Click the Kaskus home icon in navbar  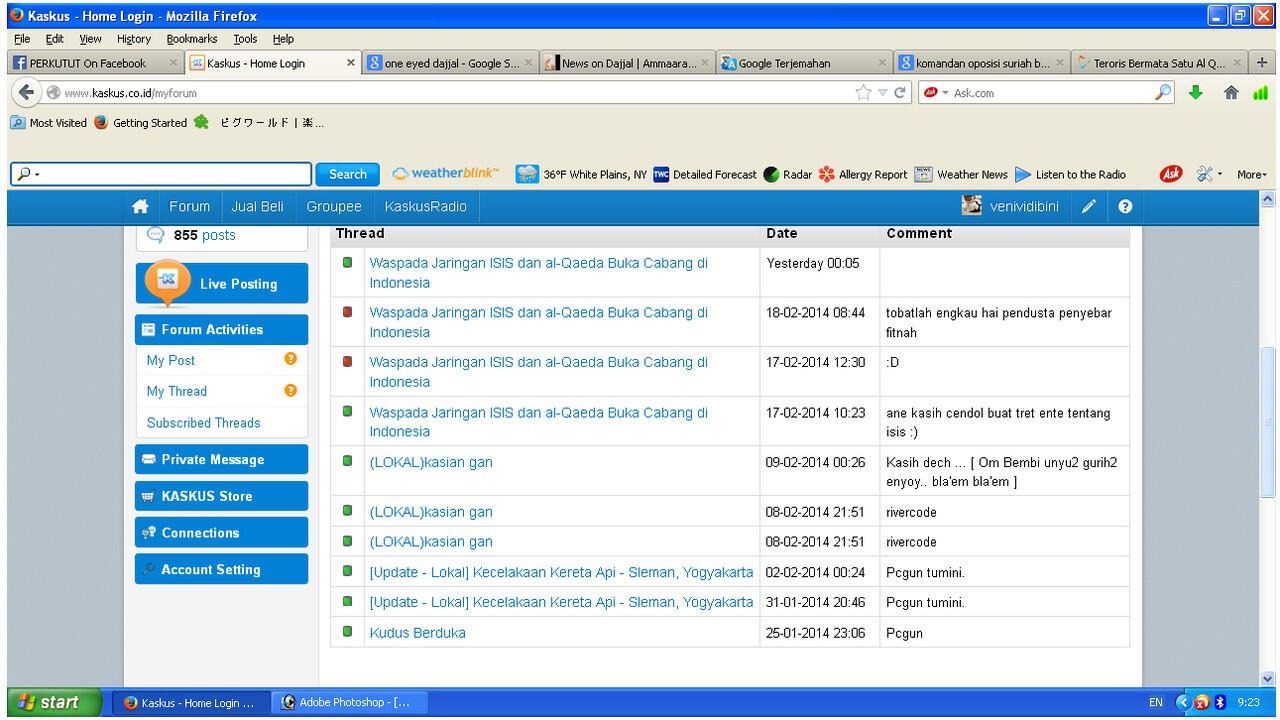click(x=140, y=206)
